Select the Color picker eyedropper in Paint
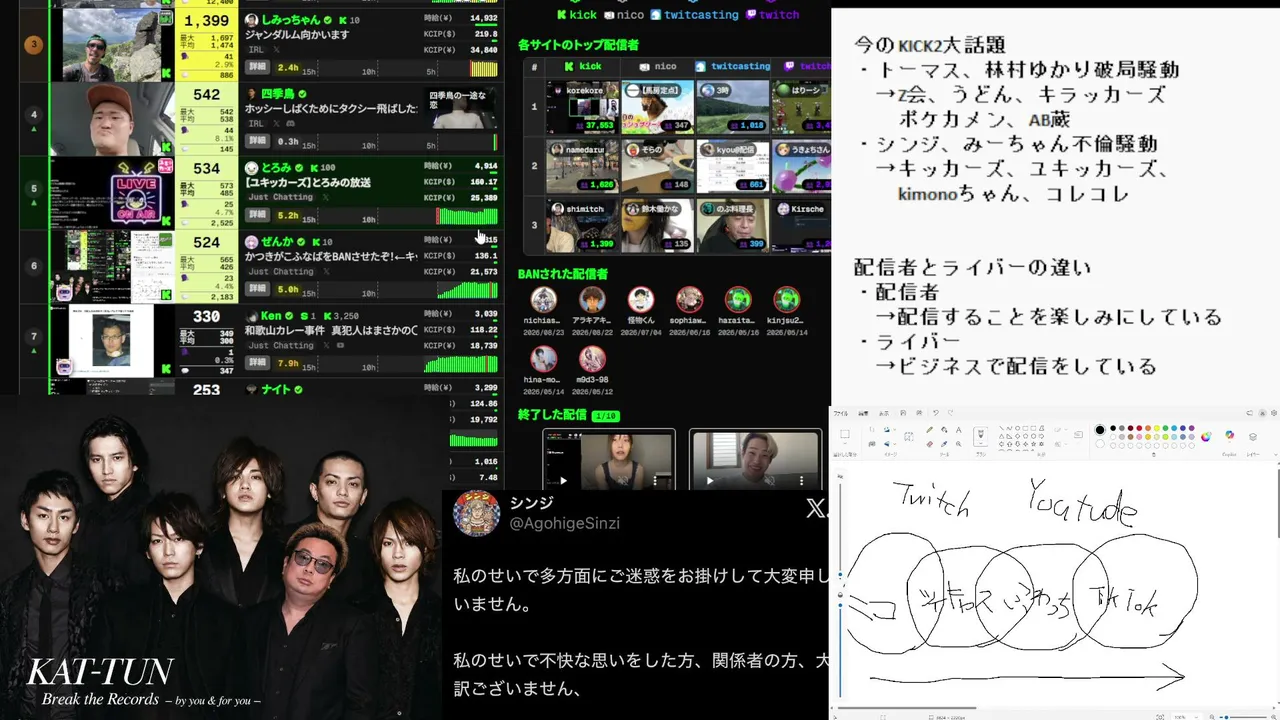The image size is (1280, 720). (943, 443)
